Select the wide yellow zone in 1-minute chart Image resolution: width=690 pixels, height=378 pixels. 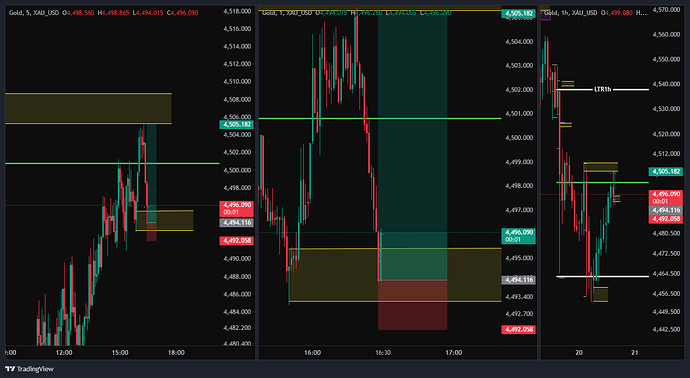[395, 275]
